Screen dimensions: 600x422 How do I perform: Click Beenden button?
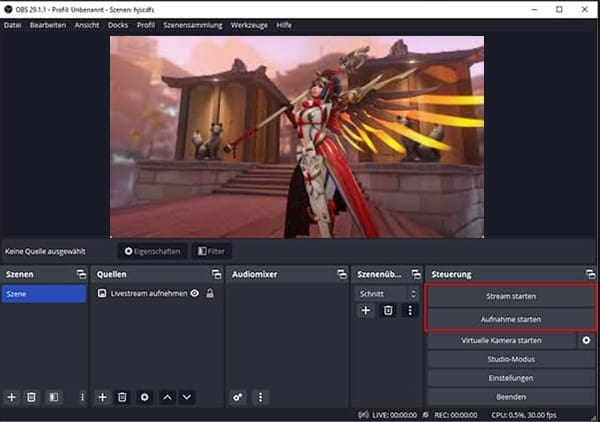point(511,397)
